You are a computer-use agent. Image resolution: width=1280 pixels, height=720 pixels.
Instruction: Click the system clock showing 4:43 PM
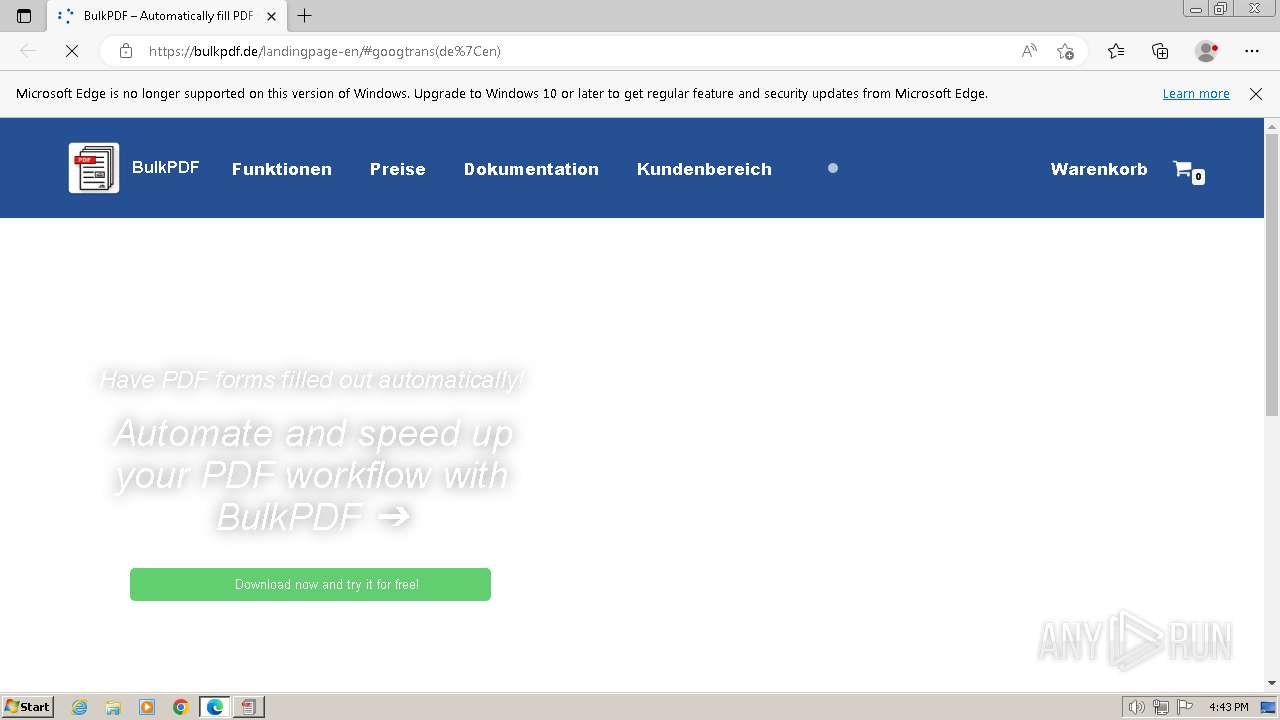point(1228,707)
